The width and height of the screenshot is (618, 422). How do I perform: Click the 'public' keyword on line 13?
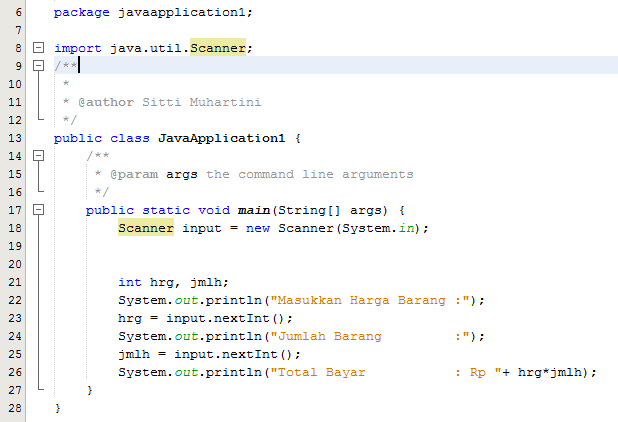[78, 138]
